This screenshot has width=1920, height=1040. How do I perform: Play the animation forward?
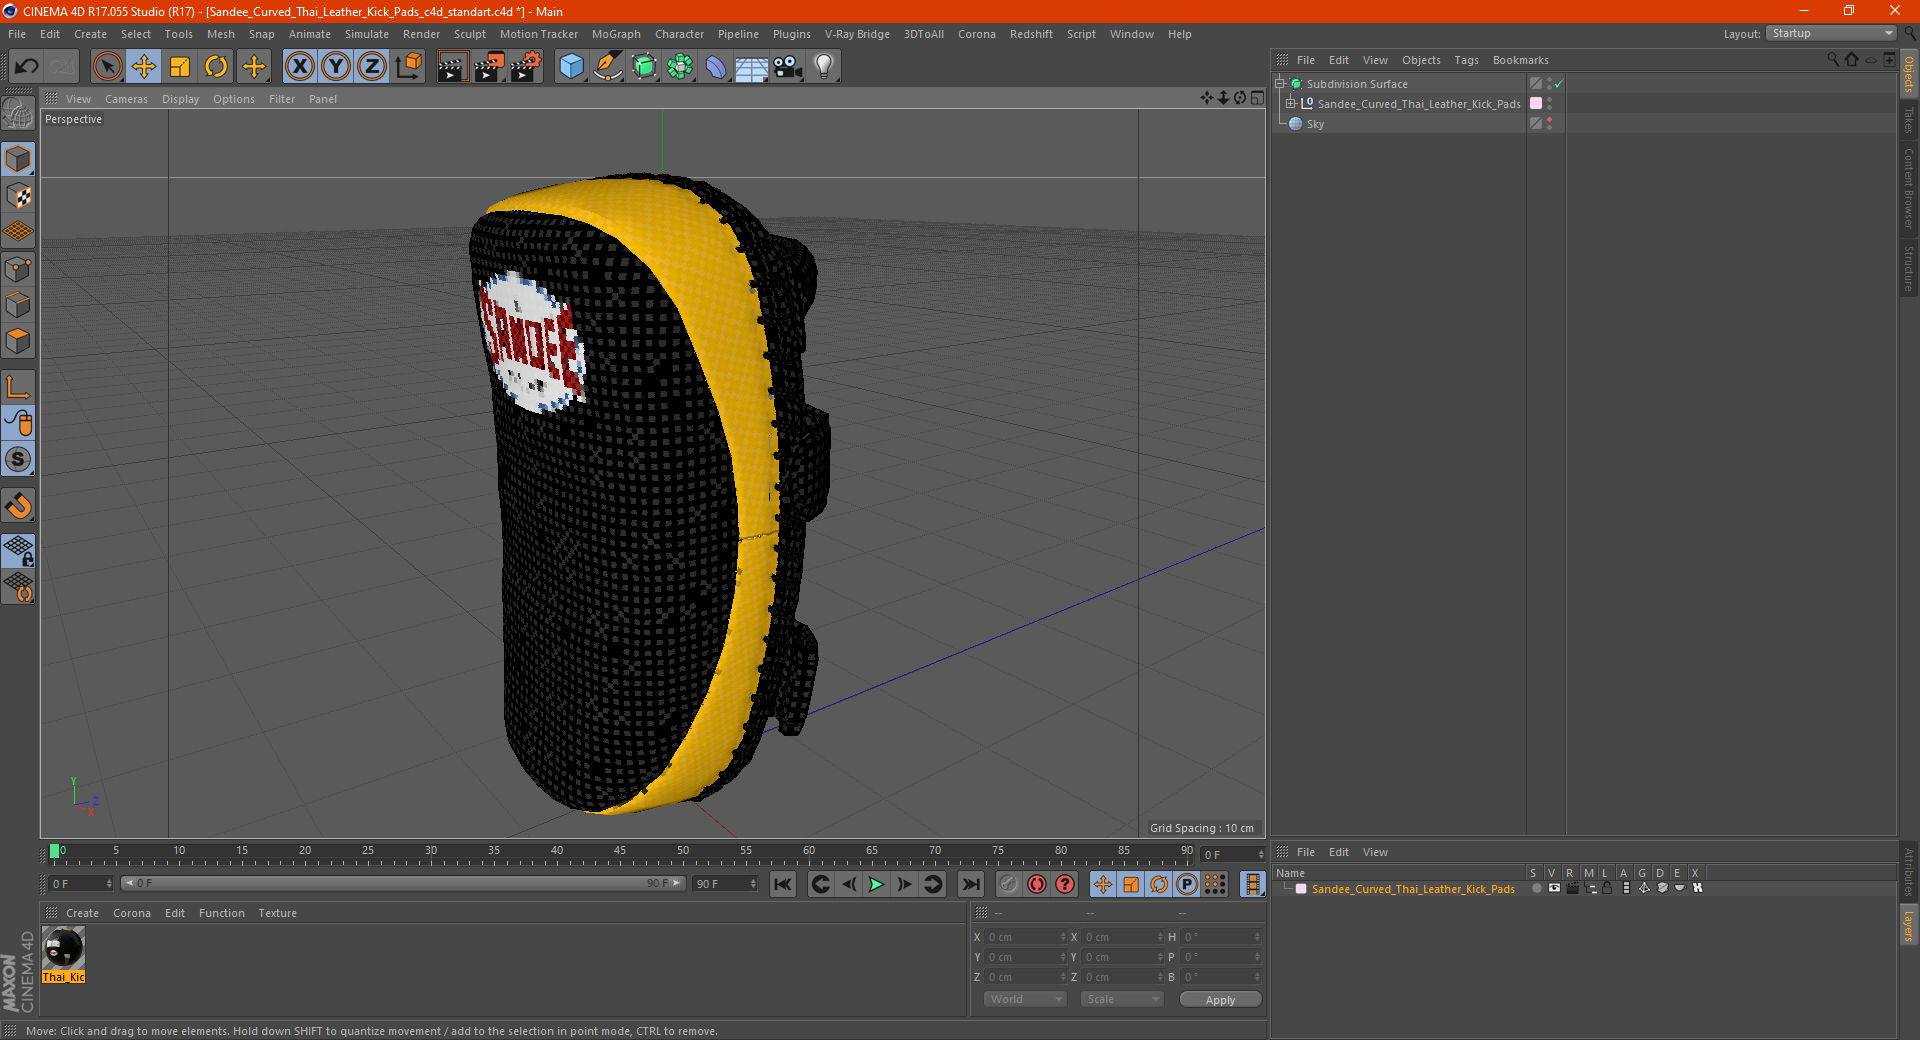tap(876, 884)
